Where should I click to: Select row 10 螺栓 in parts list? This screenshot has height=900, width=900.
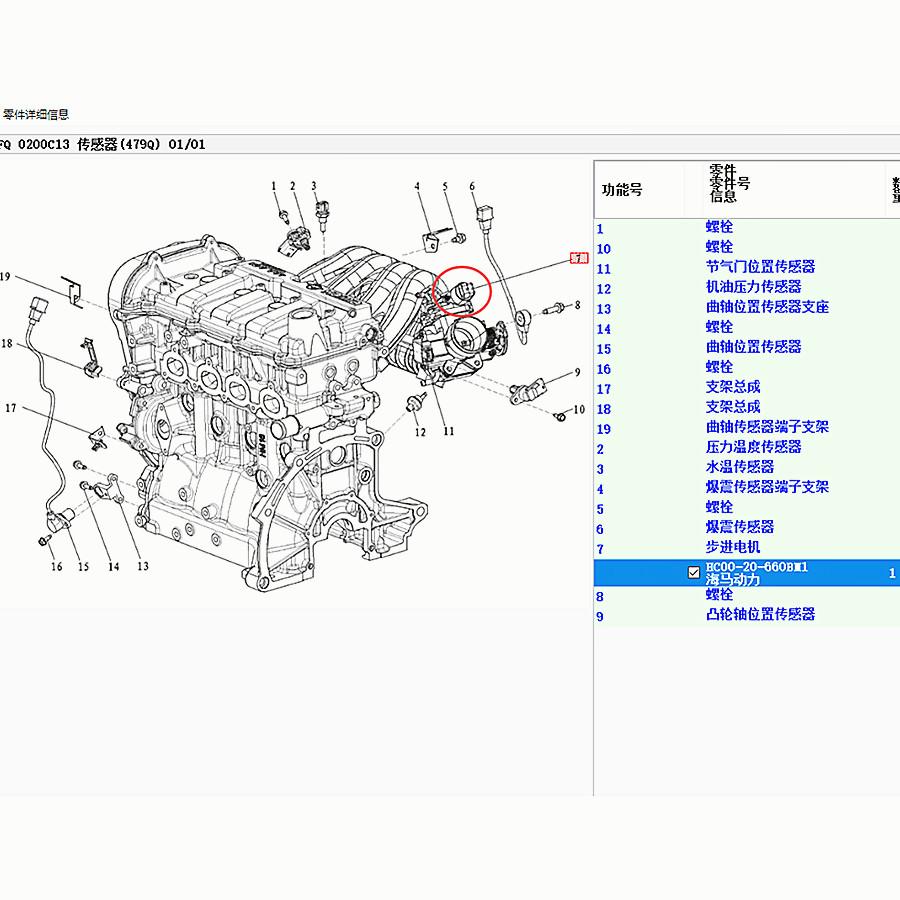(x=747, y=248)
